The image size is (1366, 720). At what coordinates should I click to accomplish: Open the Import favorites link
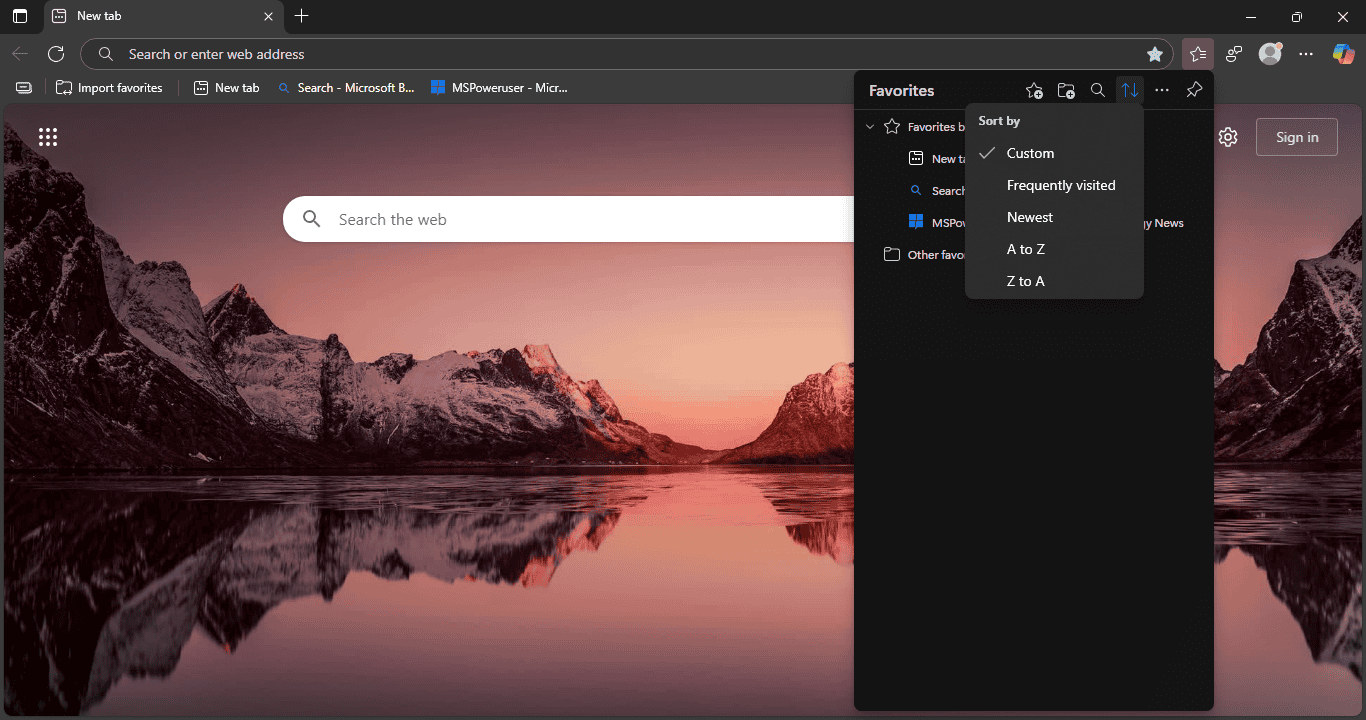pos(109,87)
